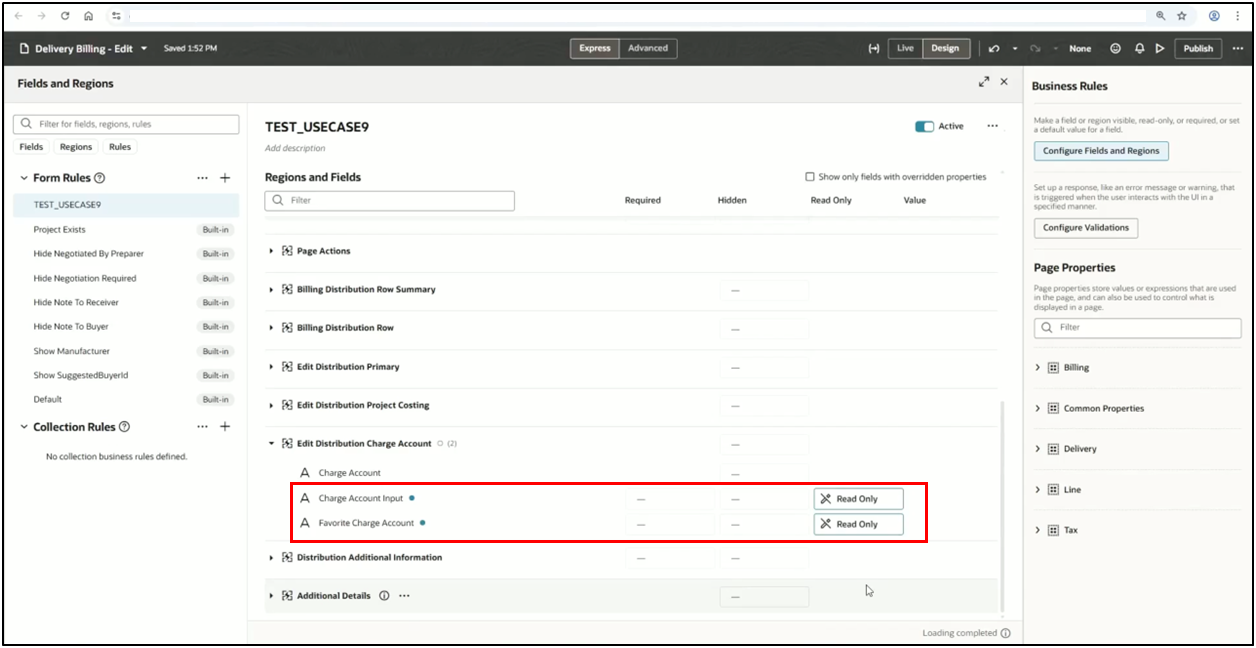The image size is (1256, 648).
Task: Click the Configure Validations button
Action: 1085,228
